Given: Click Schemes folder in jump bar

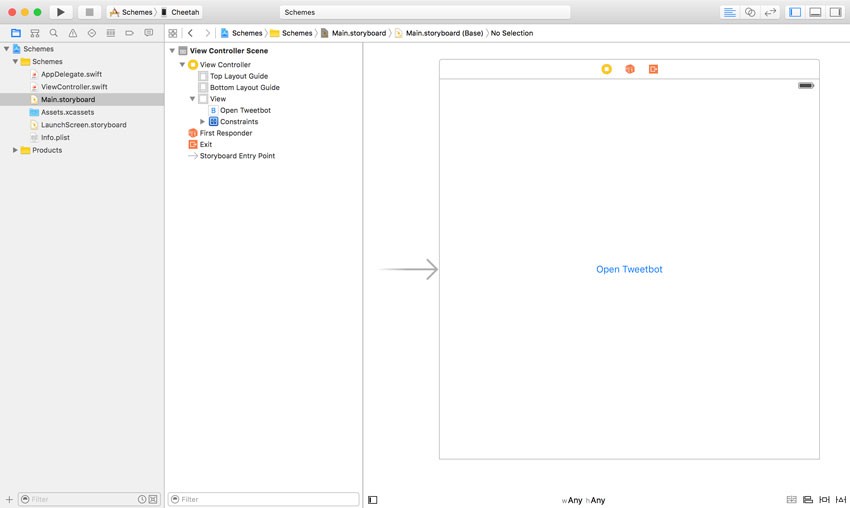Looking at the screenshot, I should [292, 33].
